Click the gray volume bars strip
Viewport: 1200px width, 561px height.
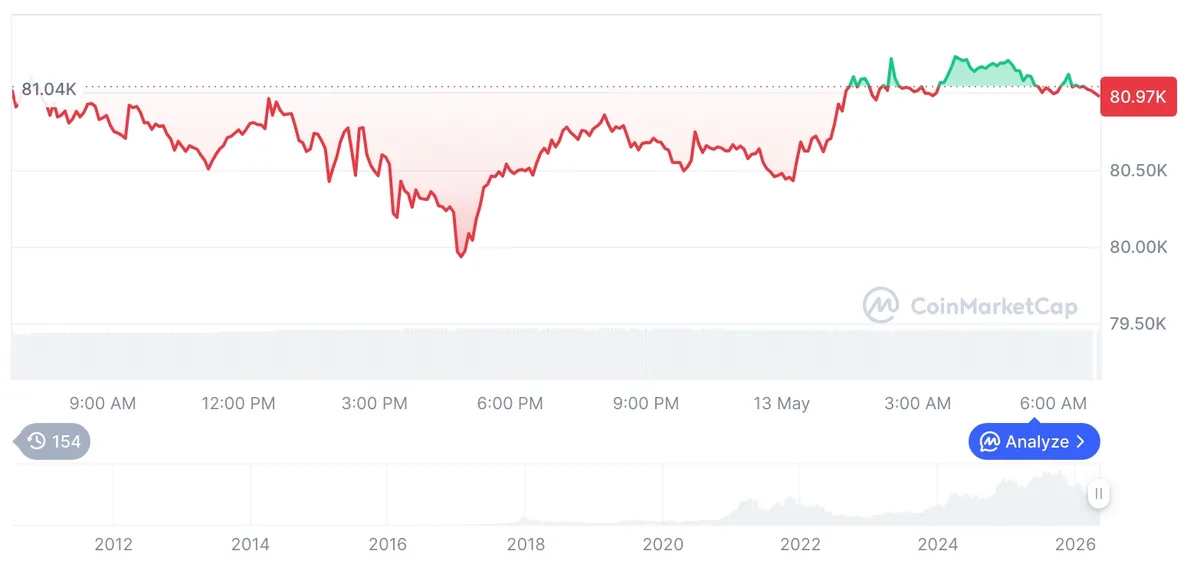coord(555,354)
